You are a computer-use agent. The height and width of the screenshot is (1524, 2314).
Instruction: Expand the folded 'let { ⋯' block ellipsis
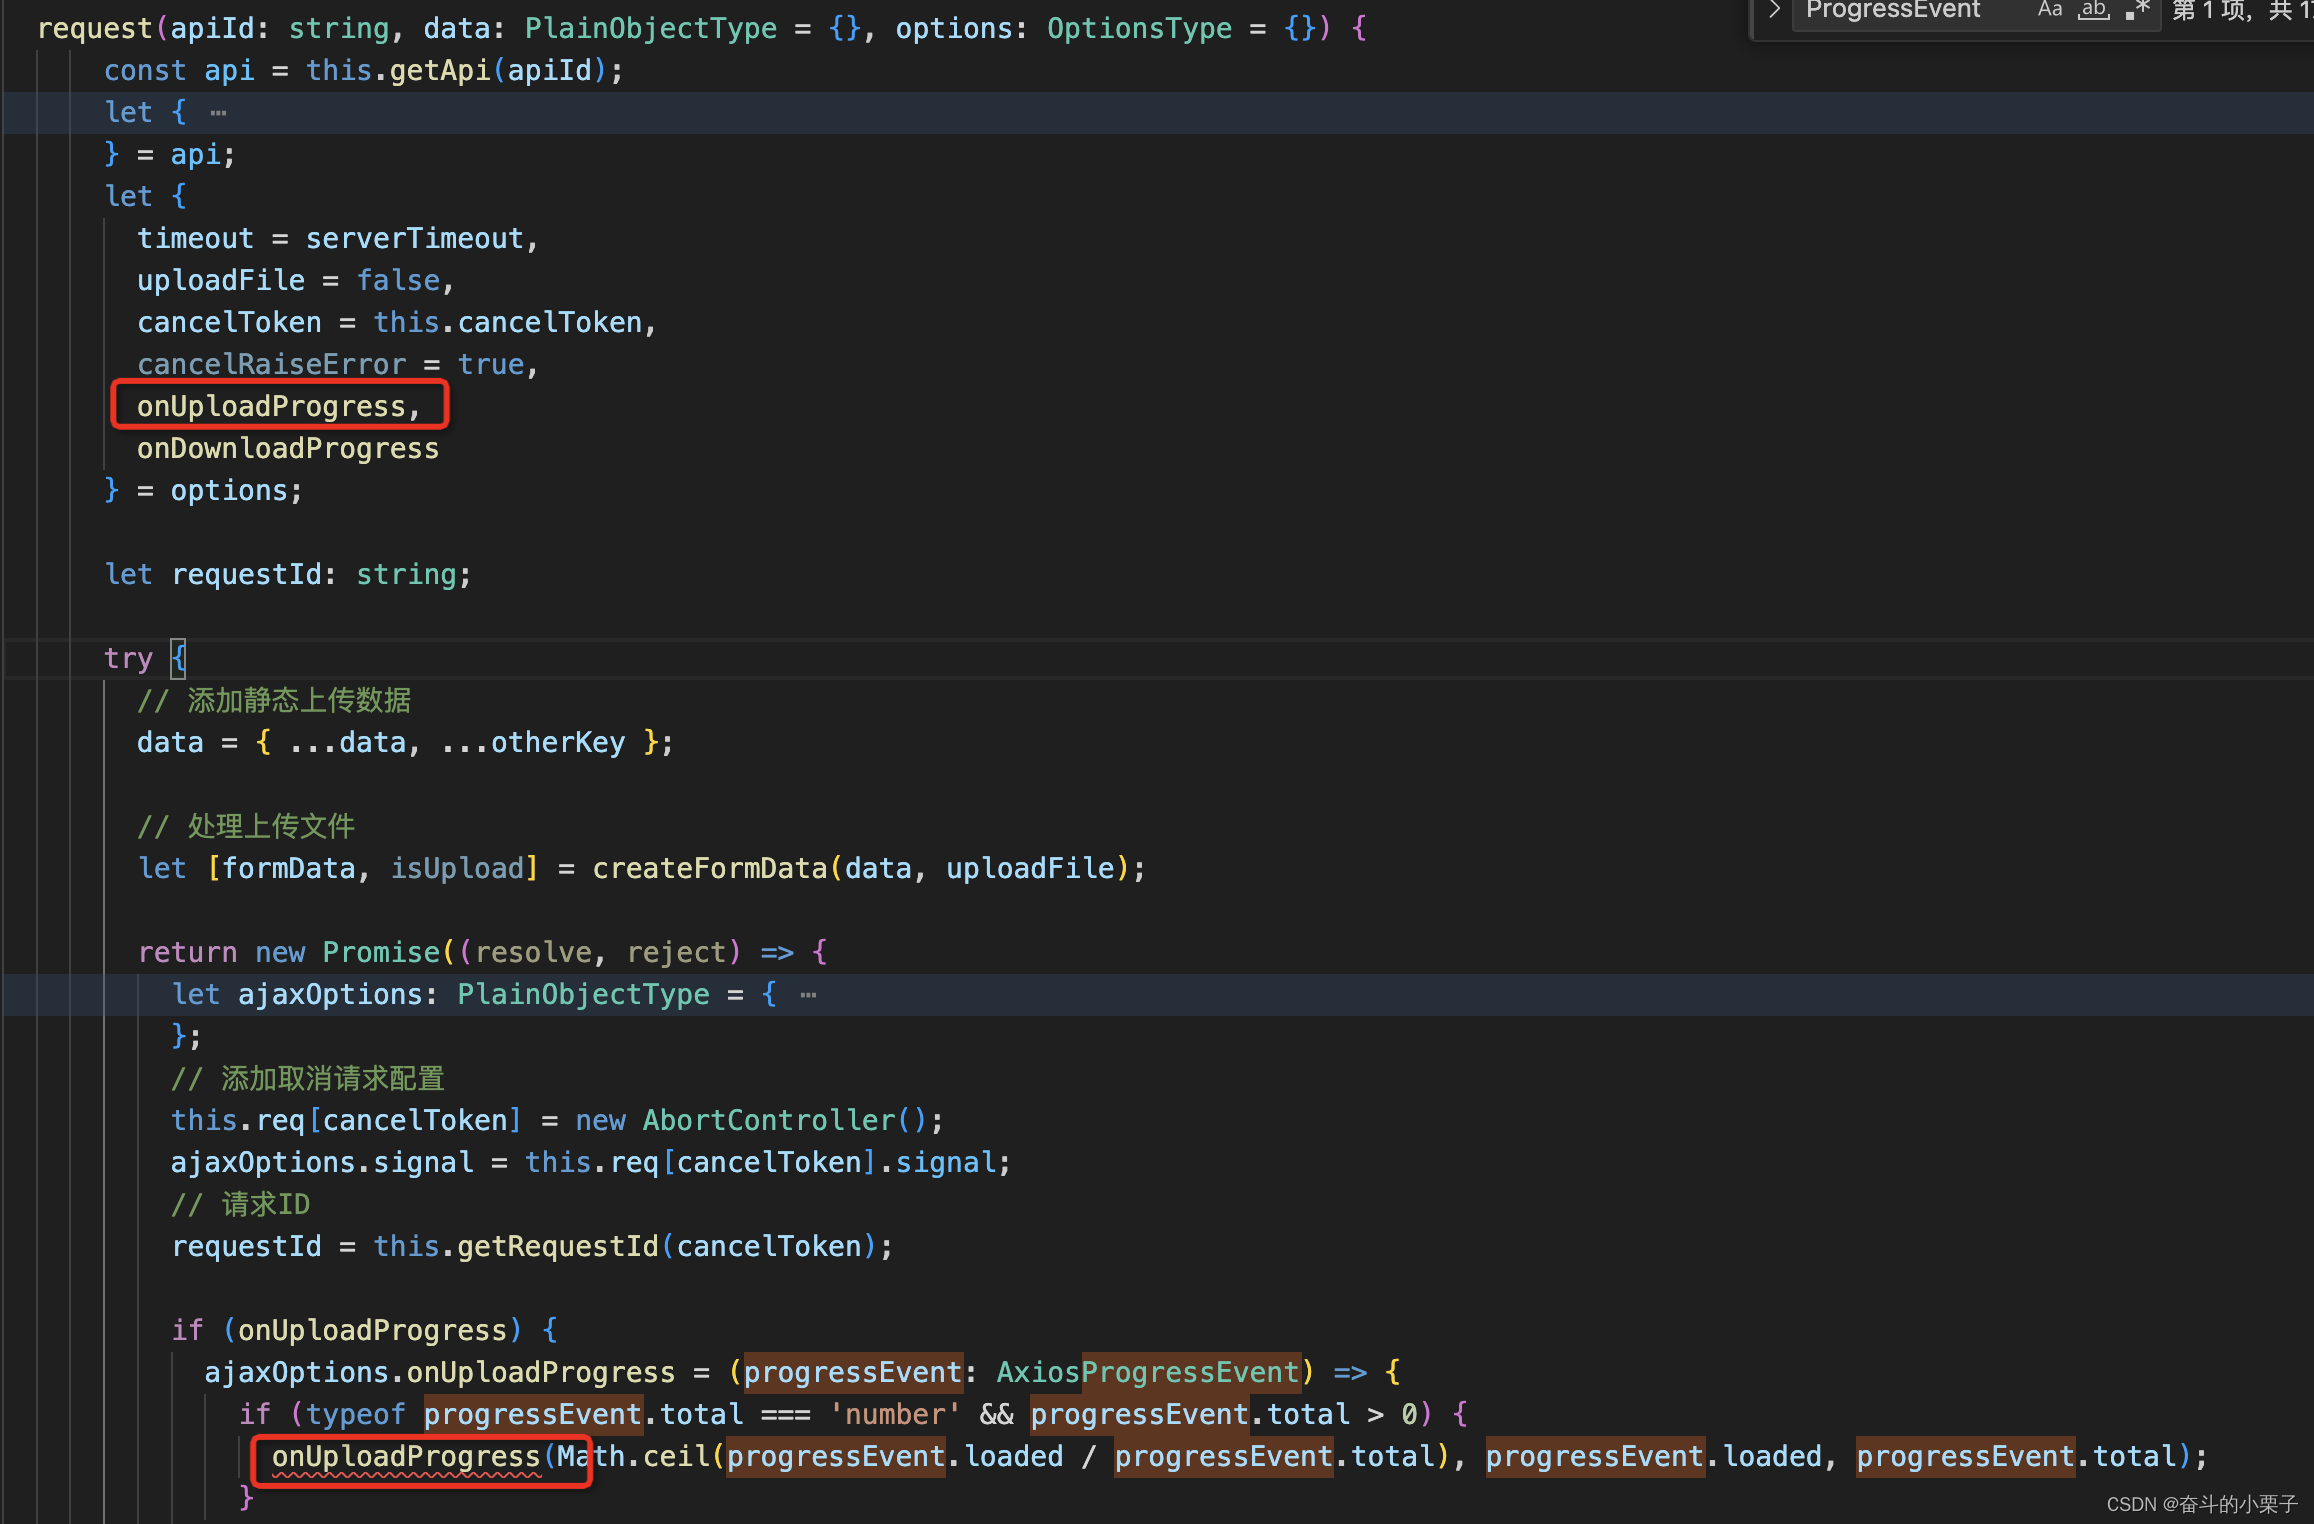218,113
